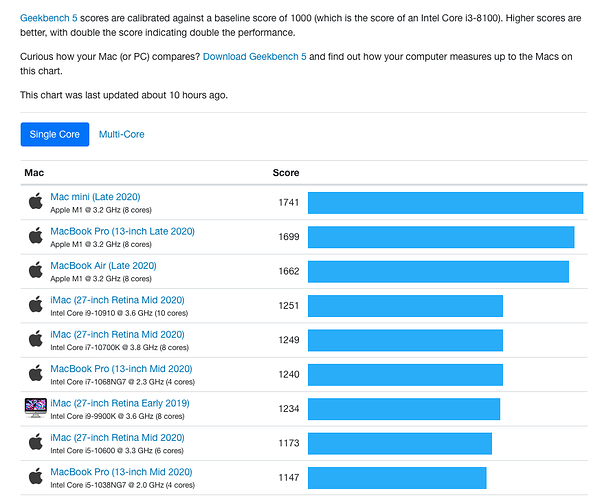Click the iMac Early 2019 score bar
Viewport: 602px width, 500px height.
pyautogui.click(x=404, y=409)
